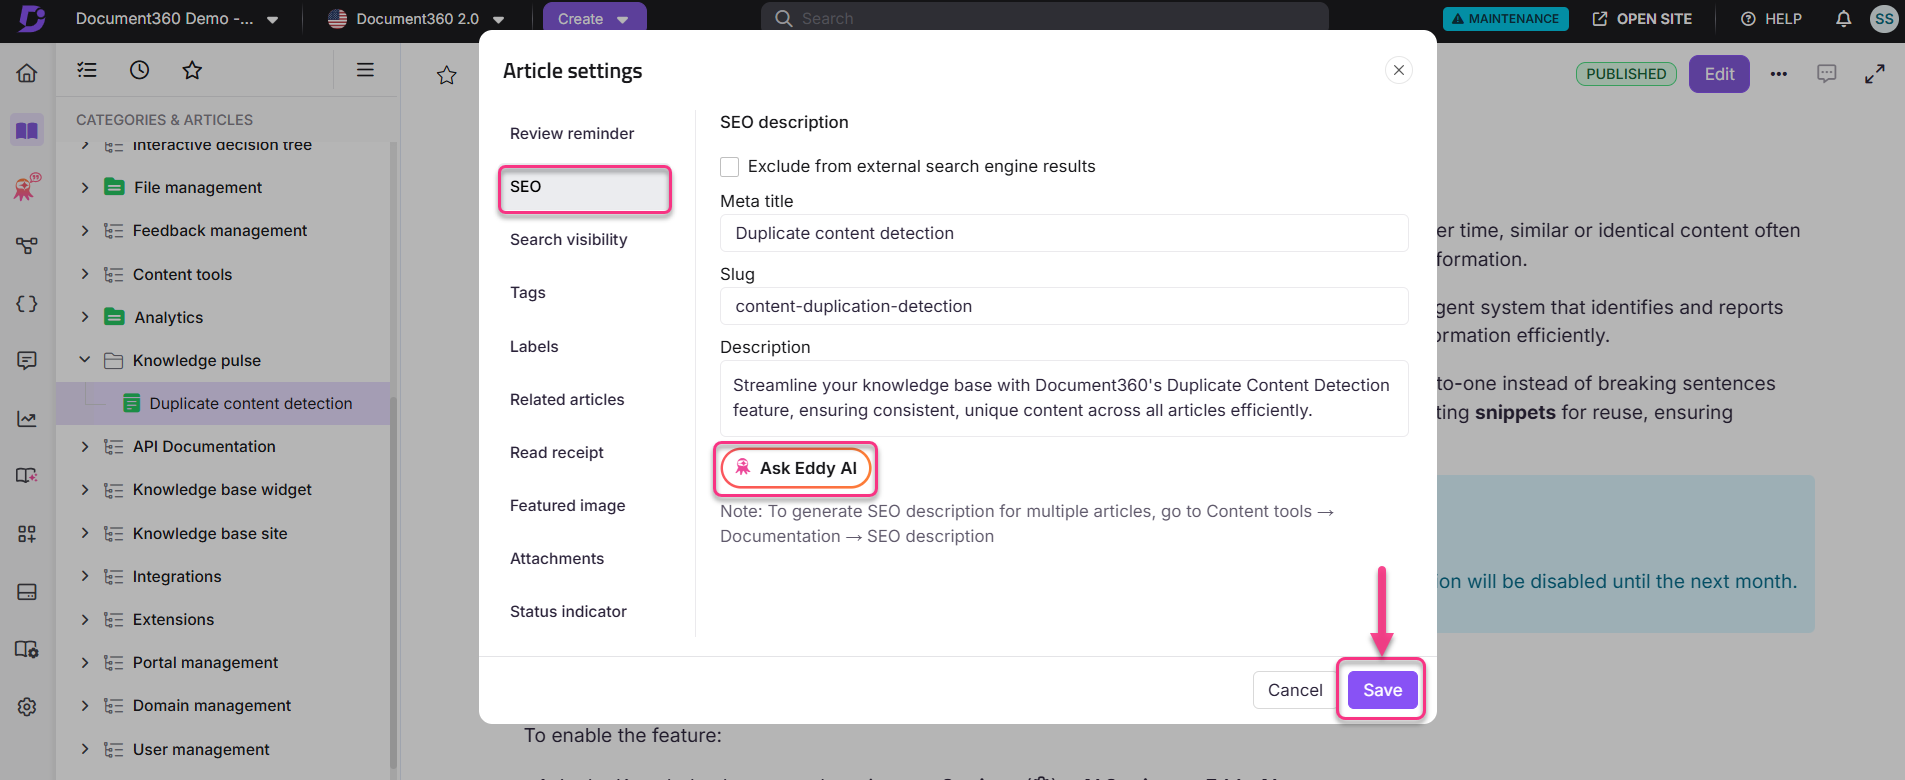The image size is (1905, 780).
Task: Click the Cancel button
Action: click(x=1295, y=690)
